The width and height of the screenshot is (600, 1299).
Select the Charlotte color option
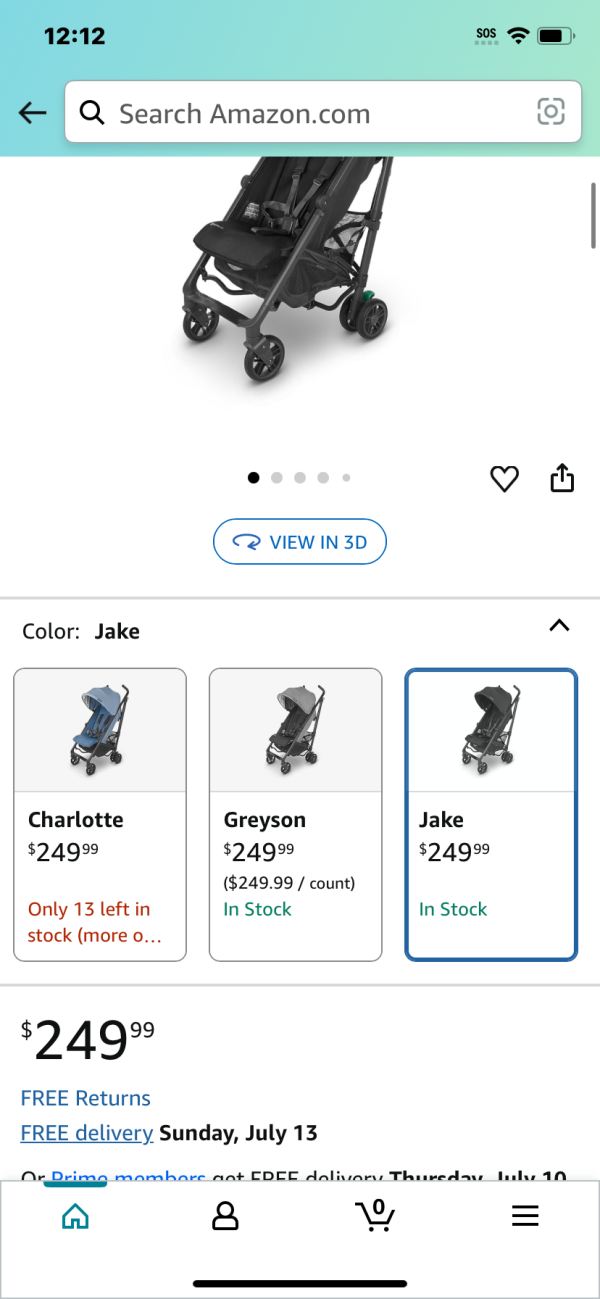(100, 814)
